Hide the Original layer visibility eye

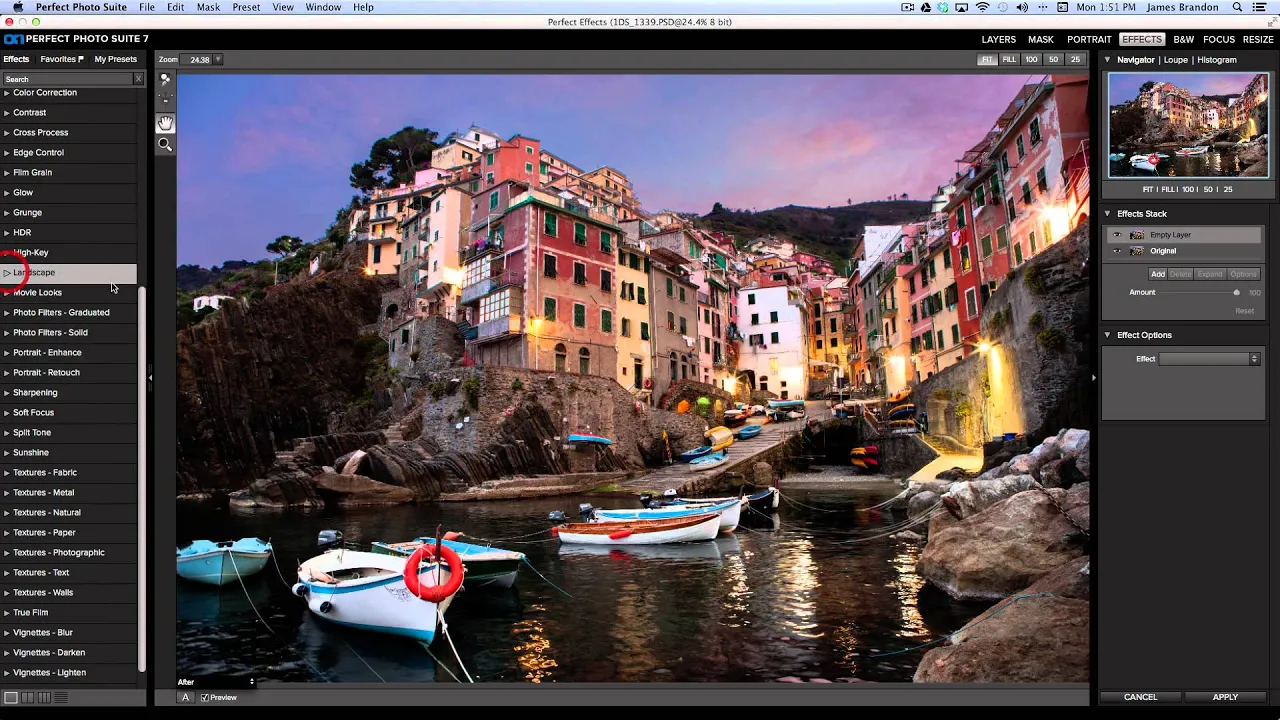point(1117,251)
